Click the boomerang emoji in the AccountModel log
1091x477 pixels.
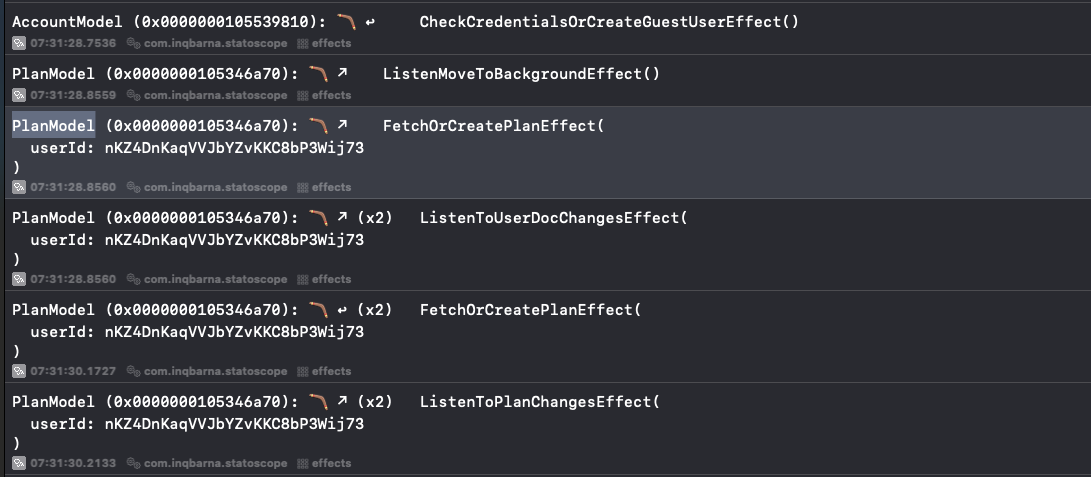pyautogui.click(x=346, y=21)
